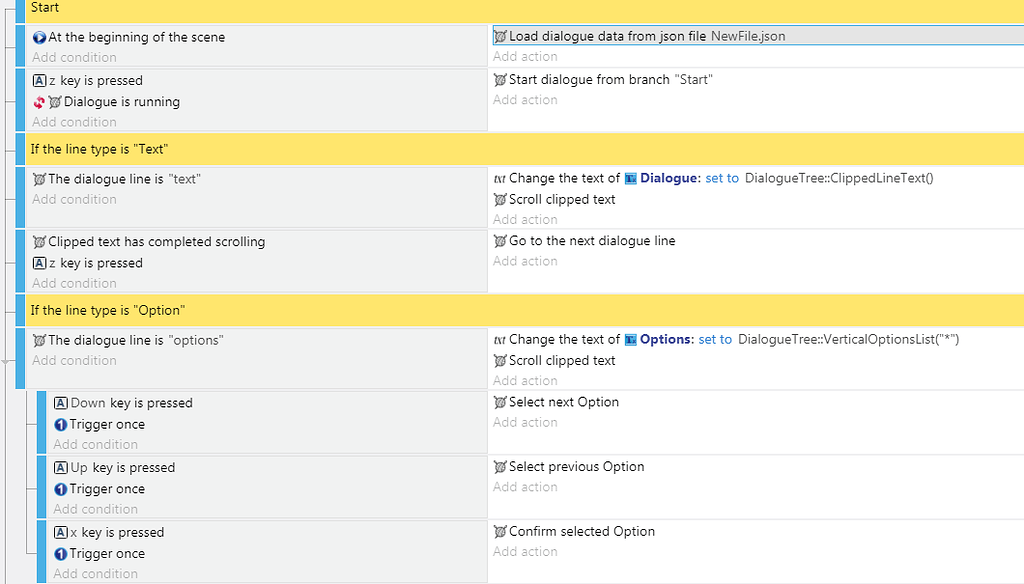Image resolution: width=1024 pixels, height=584 pixels.
Task: Click the icon beside "Confirm selected Option"
Action: click(500, 531)
